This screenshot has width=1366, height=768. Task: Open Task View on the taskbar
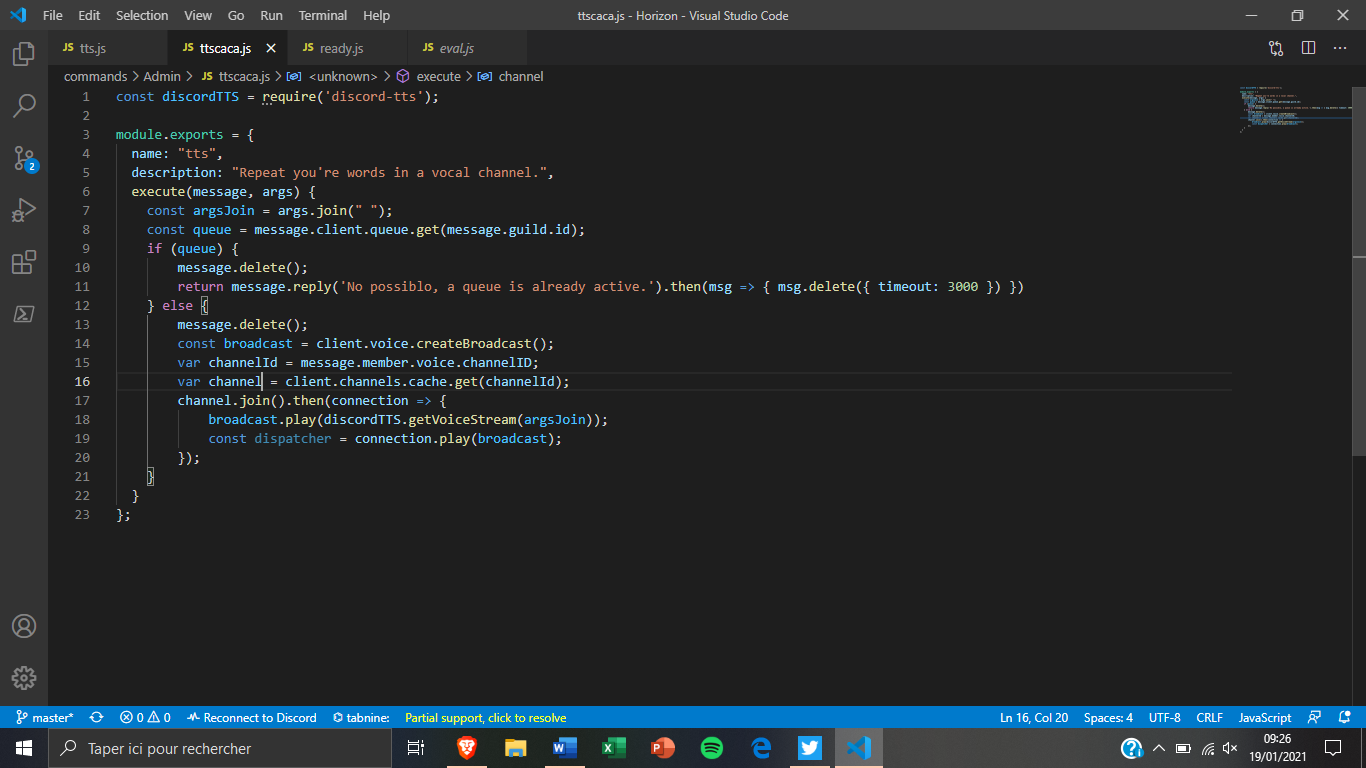416,748
